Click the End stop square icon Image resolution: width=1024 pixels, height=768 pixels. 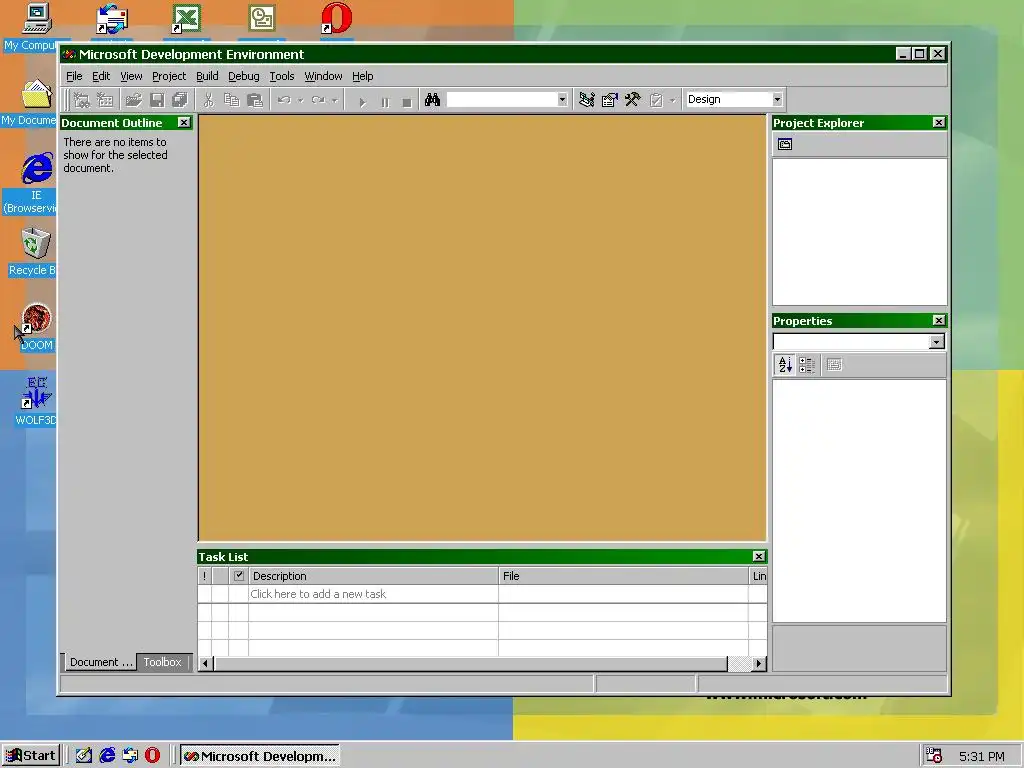[x=407, y=101]
